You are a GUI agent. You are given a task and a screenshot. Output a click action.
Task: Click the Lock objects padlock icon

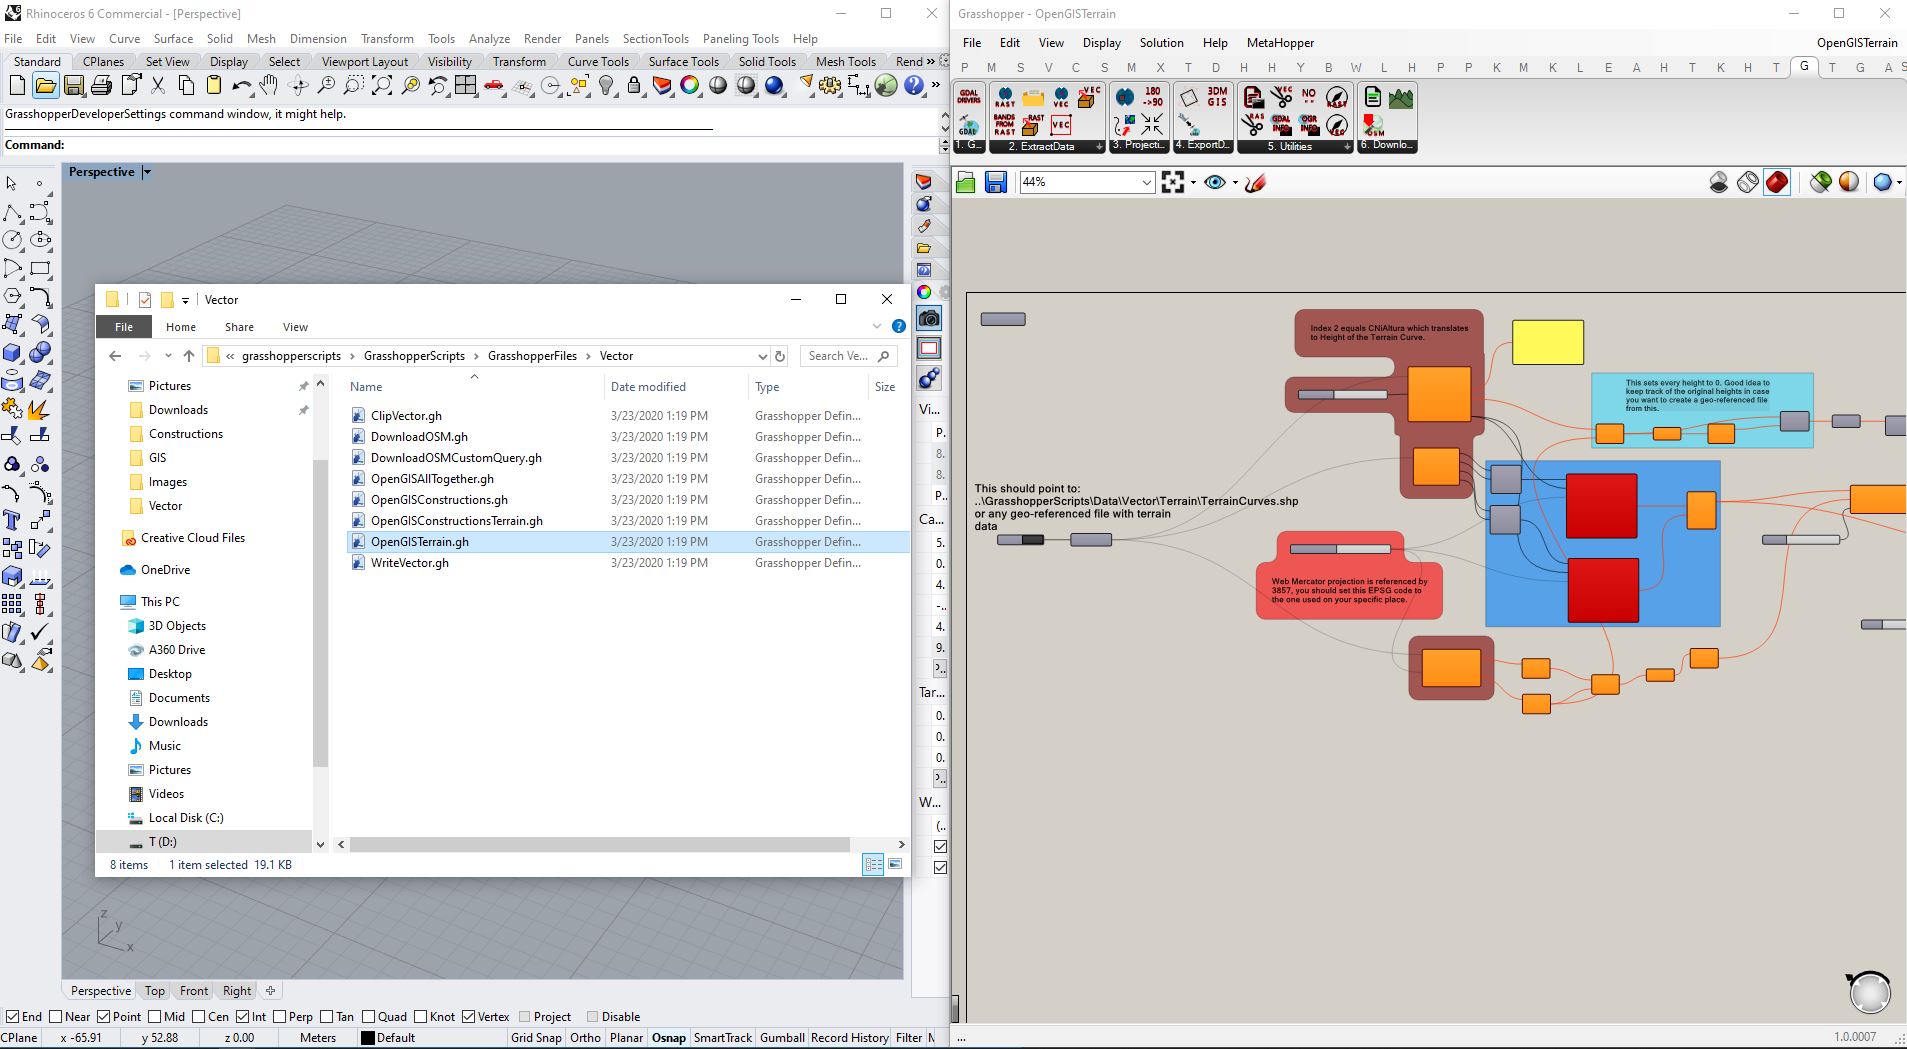[x=634, y=86]
